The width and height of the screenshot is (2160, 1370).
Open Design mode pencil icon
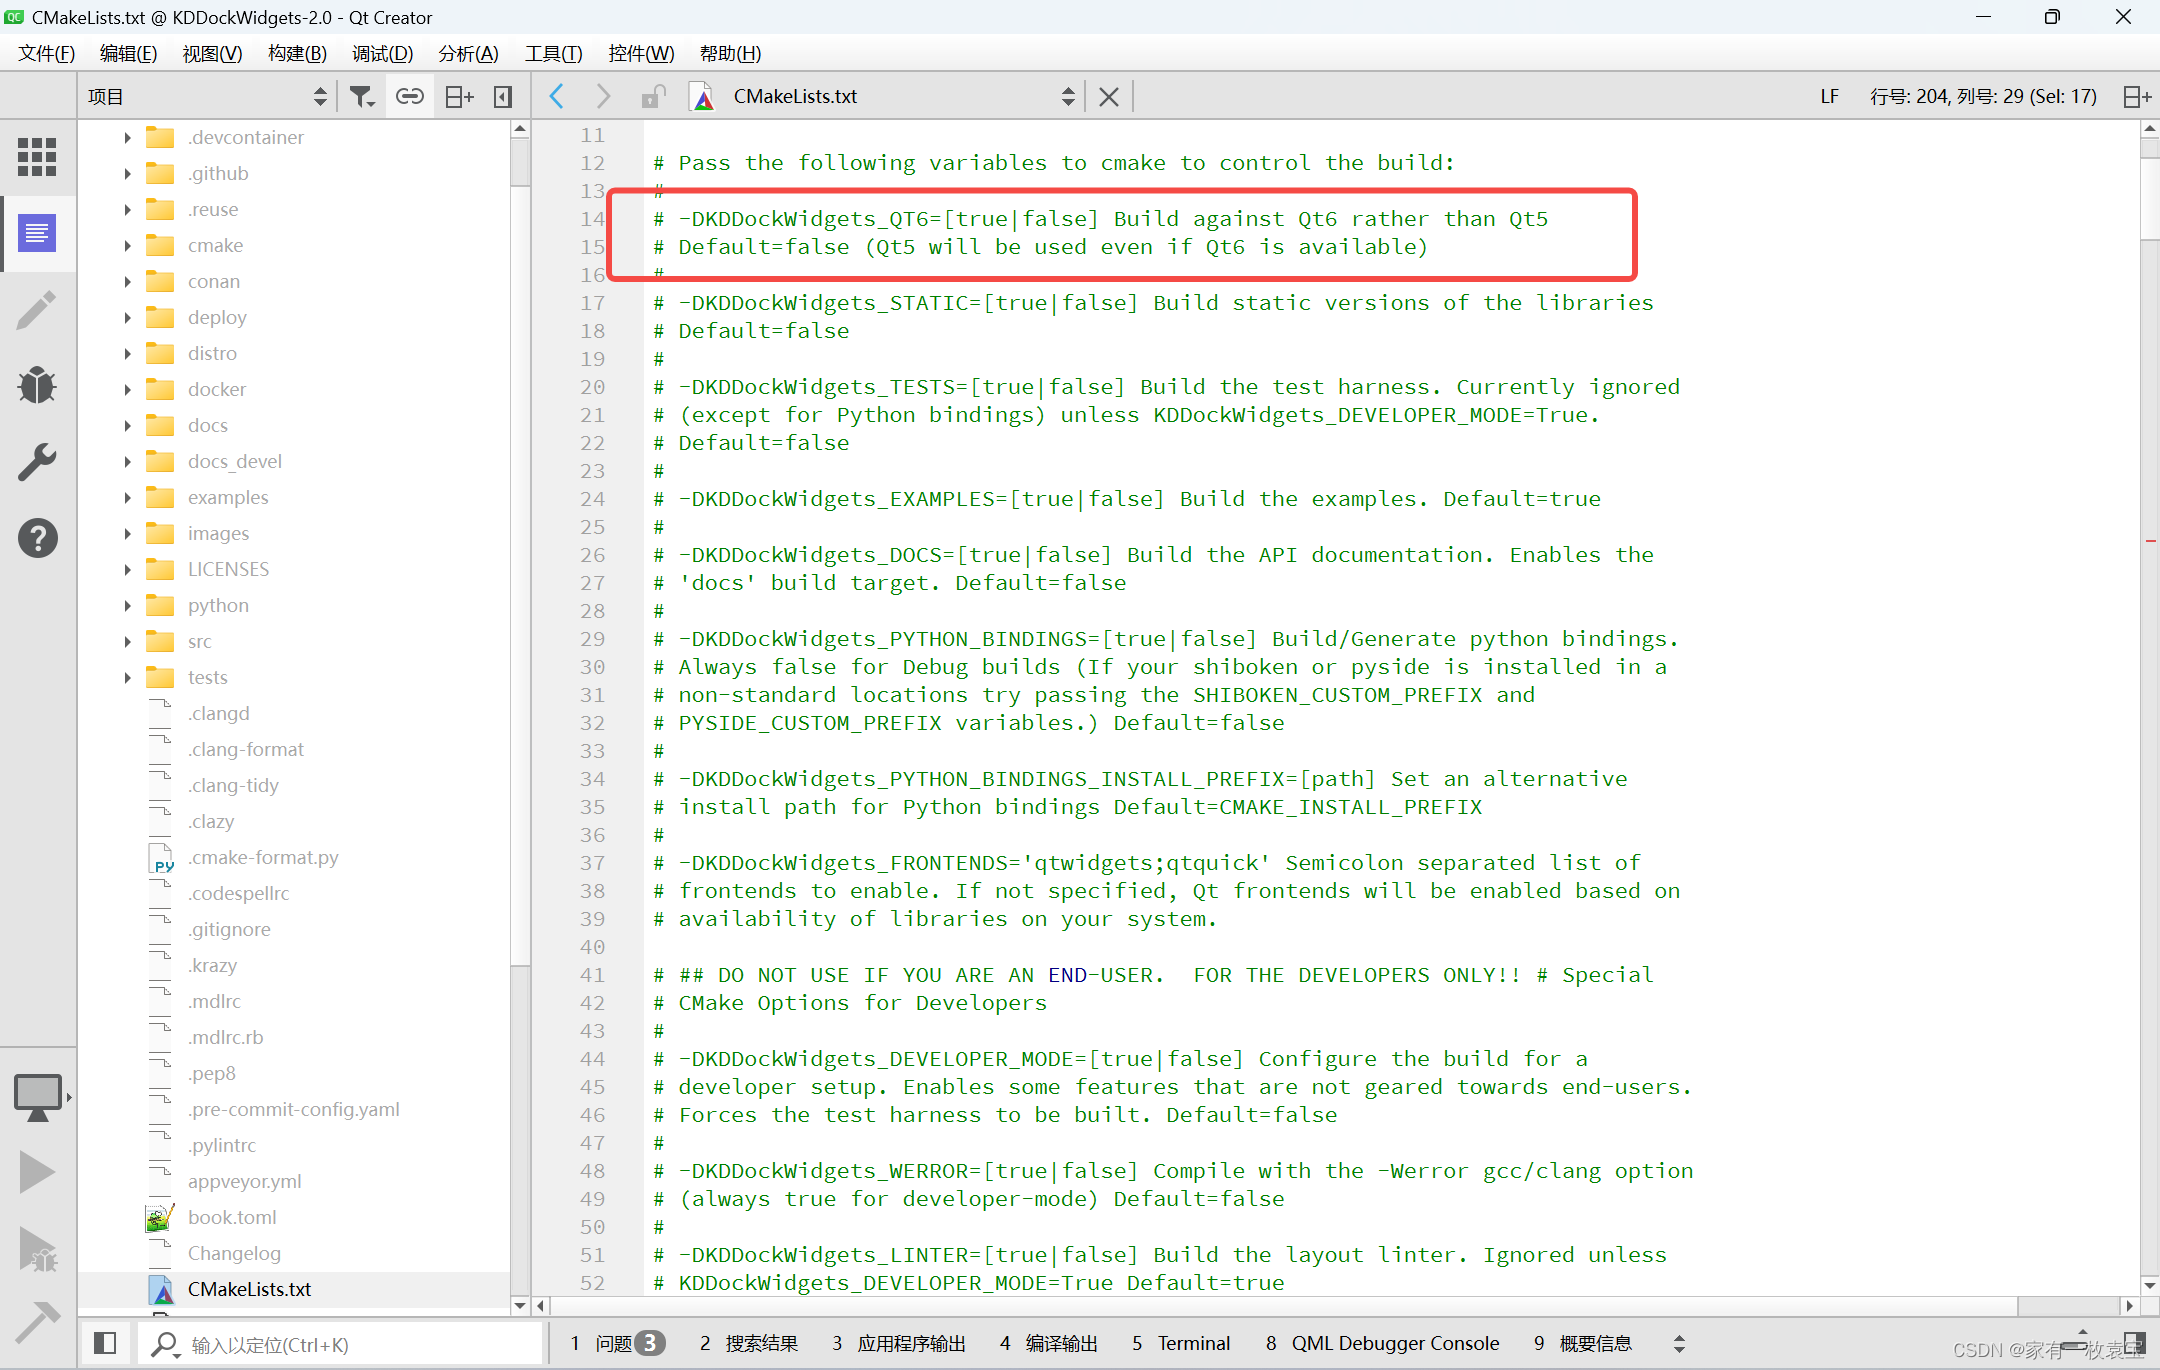pyautogui.click(x=37, y=310)
